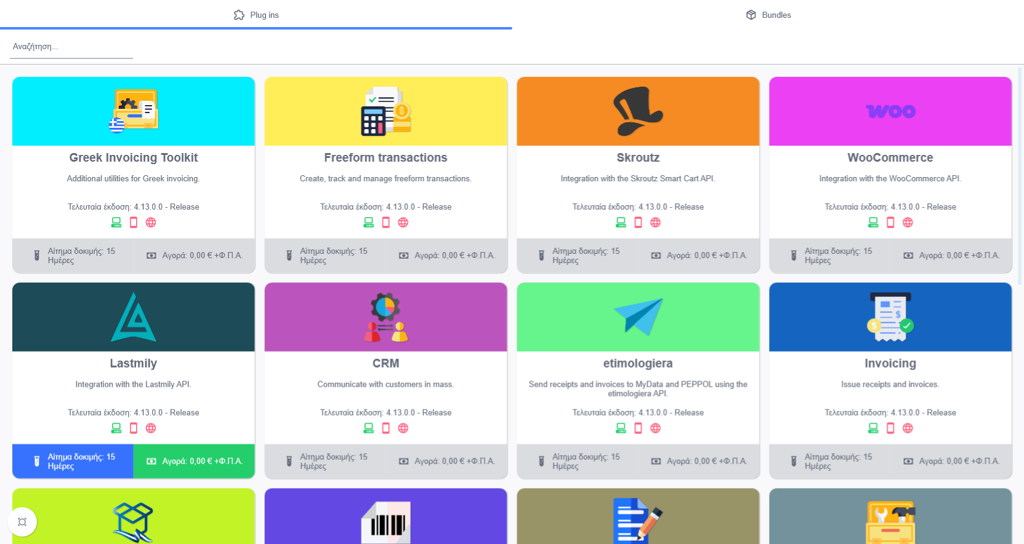The width and height of the screenshot is (1024, 544).
Task: Purchase Freeform transactions plugin
Action: (447, 255)
